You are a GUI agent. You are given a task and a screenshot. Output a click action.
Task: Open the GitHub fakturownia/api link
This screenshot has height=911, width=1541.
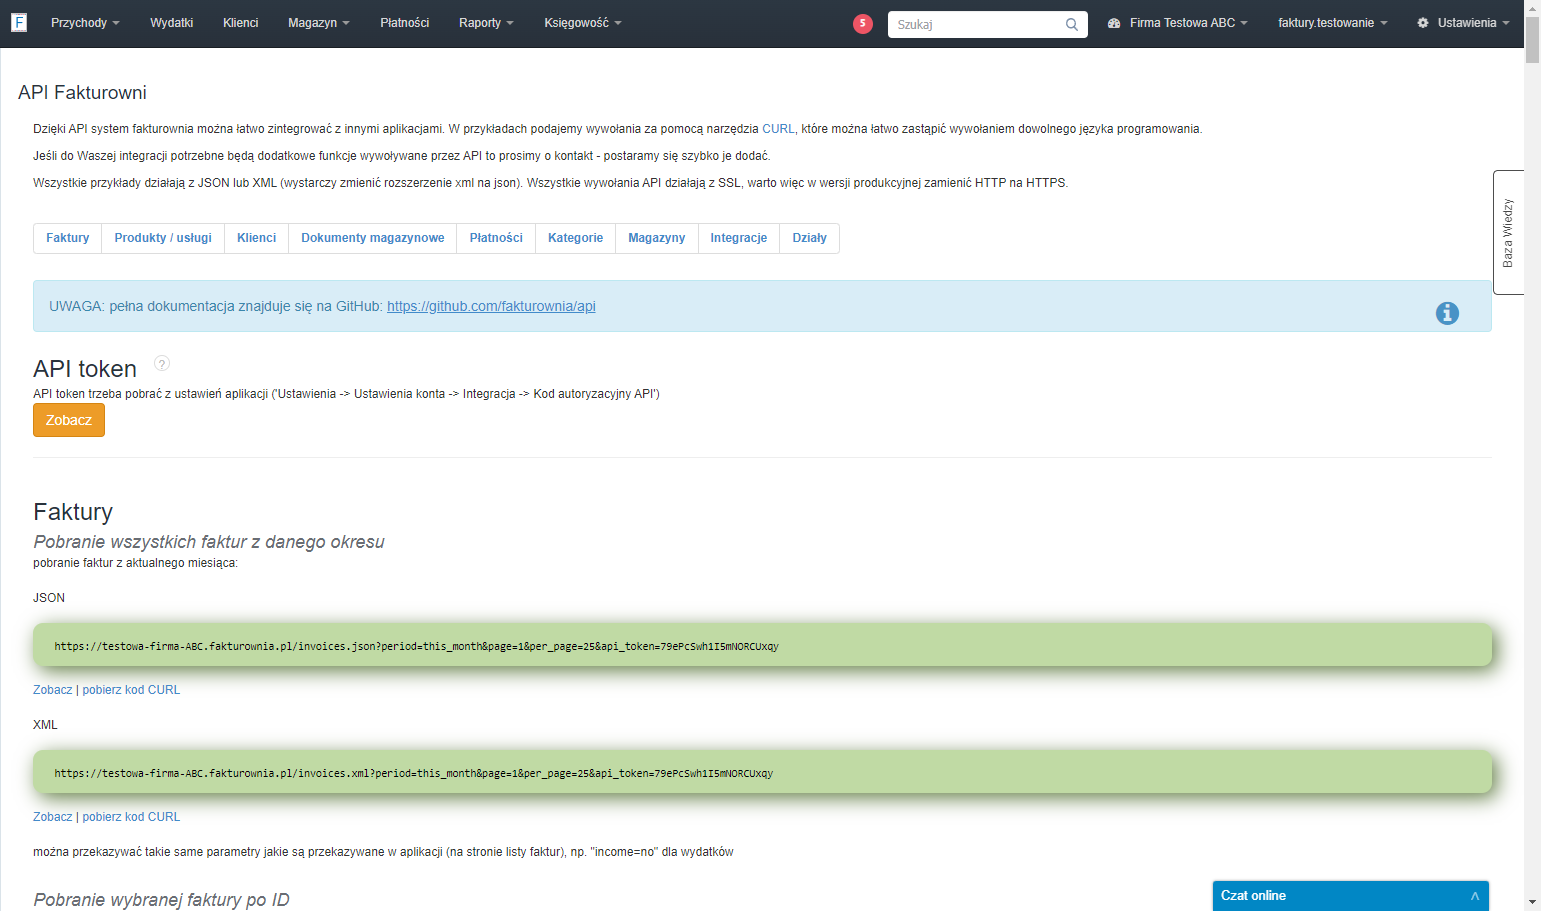point(491,306)
